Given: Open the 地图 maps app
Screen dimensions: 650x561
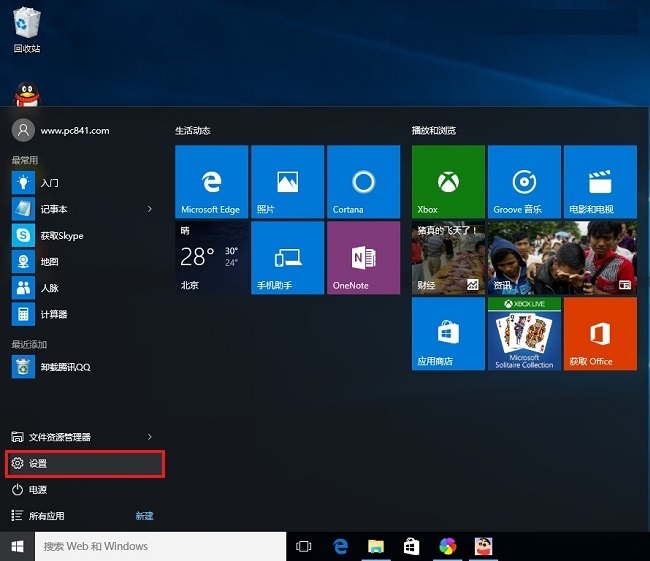Looking at the screenshot, I should coord(83,262).
